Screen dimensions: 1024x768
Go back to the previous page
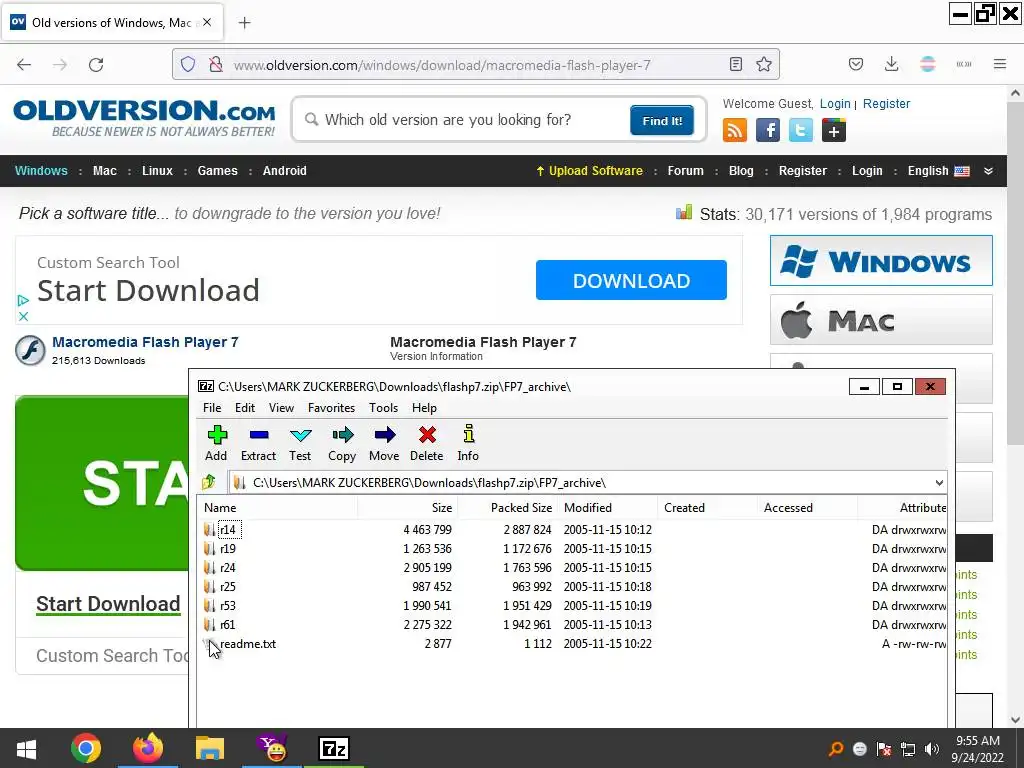[x=24, y=64]
